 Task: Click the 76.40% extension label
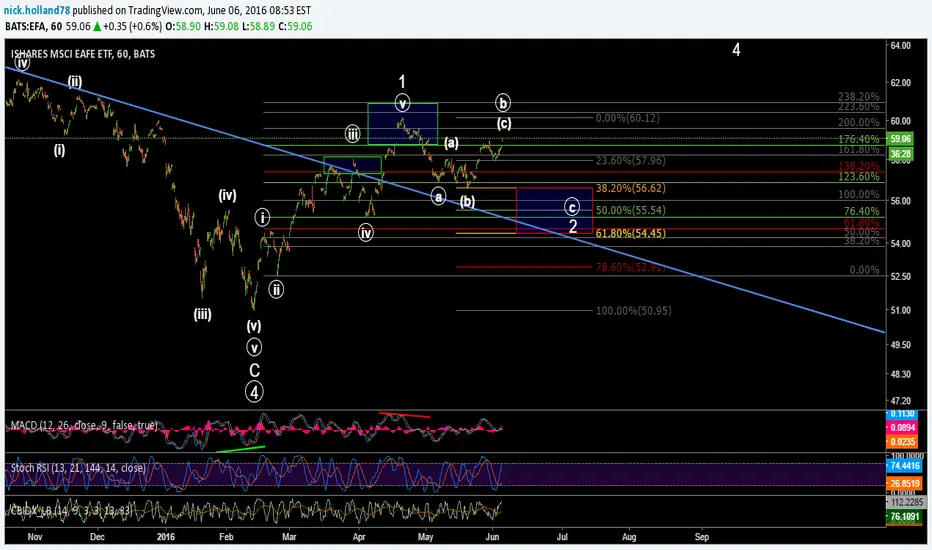point(861,211)
